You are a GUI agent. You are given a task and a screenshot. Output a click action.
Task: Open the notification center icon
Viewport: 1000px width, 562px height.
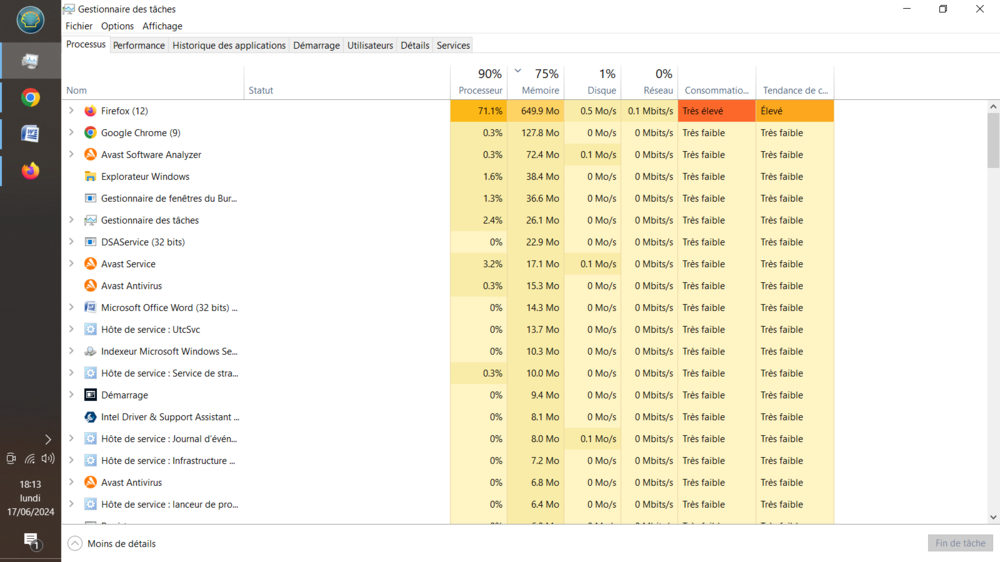pyautogui.click(x=31, y=541)
